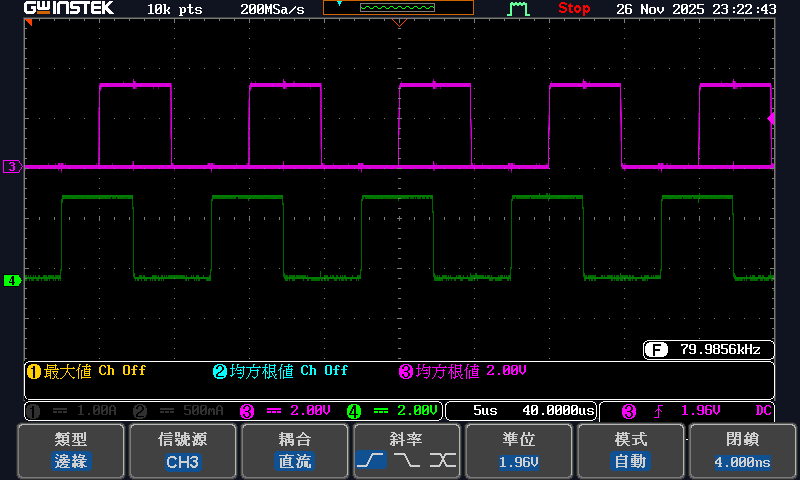Screen dimensions: 800x480
Task: Click the magenta trigger level arrow
Action: click(x=771, y=118)
